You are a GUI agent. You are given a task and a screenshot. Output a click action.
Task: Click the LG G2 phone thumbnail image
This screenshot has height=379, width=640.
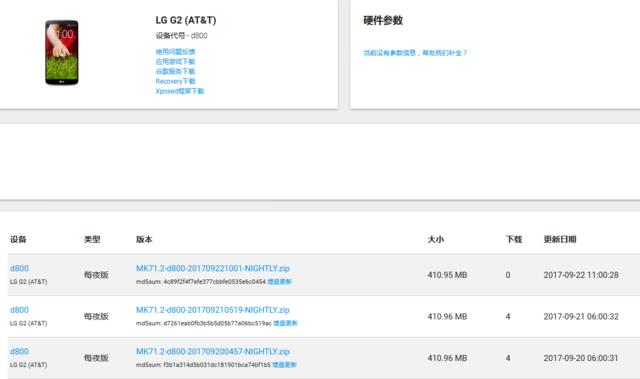point(62,52)
